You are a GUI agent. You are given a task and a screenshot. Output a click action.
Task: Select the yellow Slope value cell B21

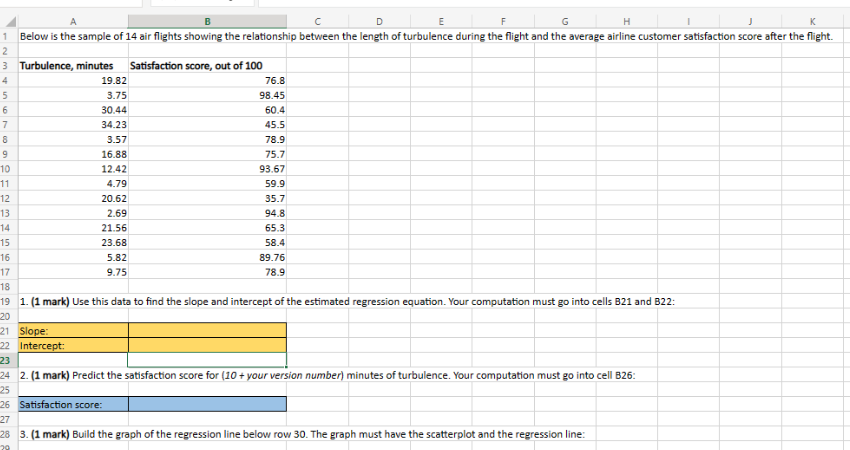207,330
